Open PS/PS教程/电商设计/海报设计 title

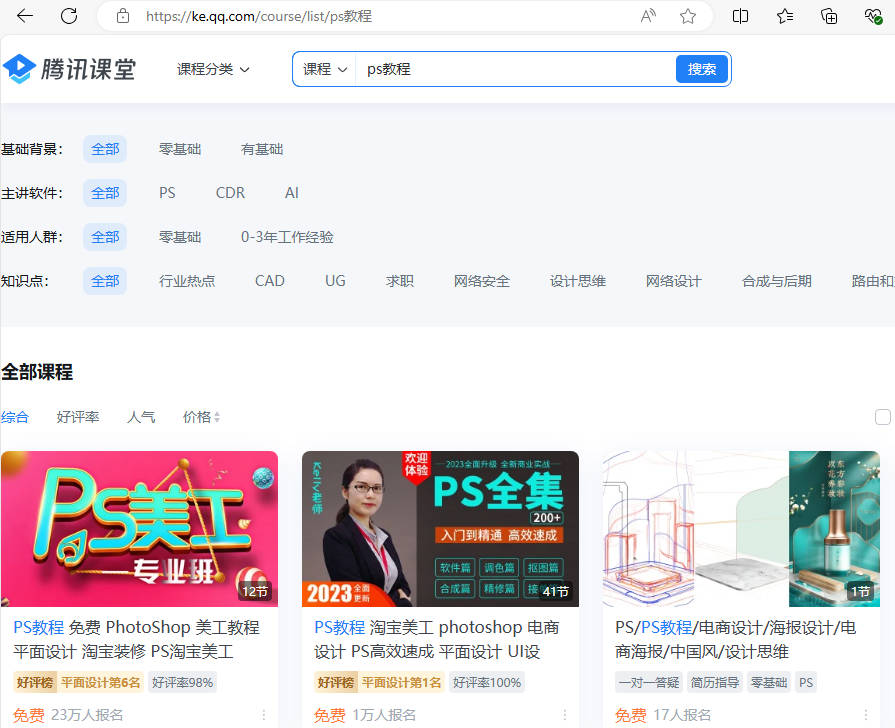click(736, 639)
